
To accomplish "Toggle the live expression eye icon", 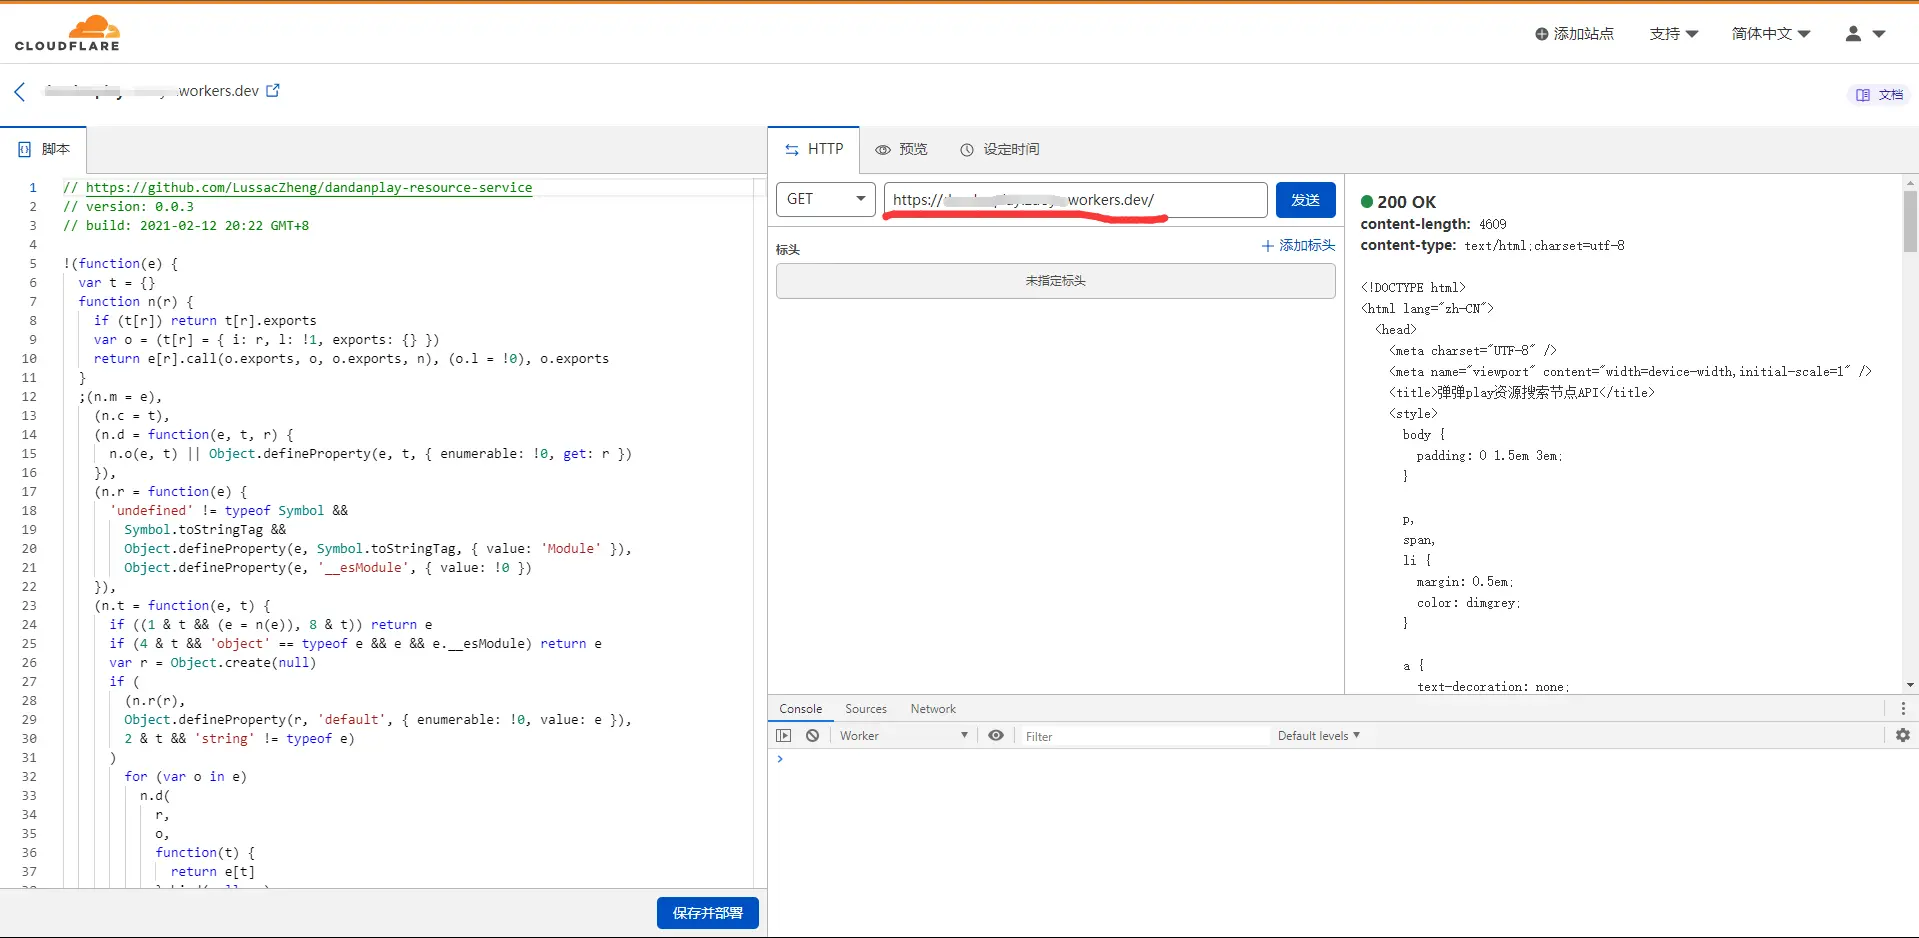I will click(x=996, y=736).
